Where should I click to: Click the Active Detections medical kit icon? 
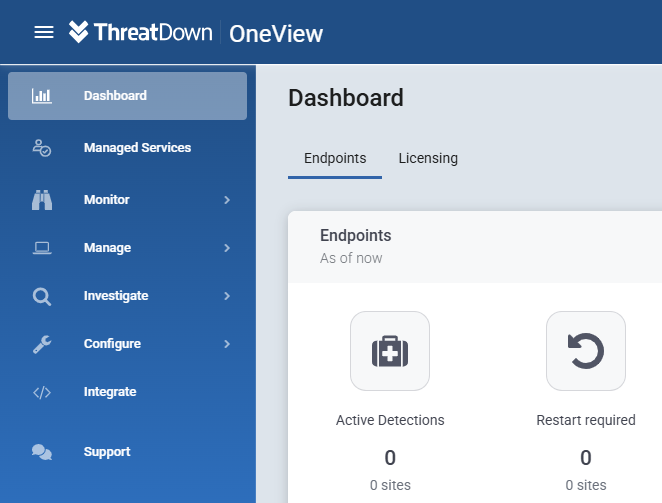(x=390, y=351)
